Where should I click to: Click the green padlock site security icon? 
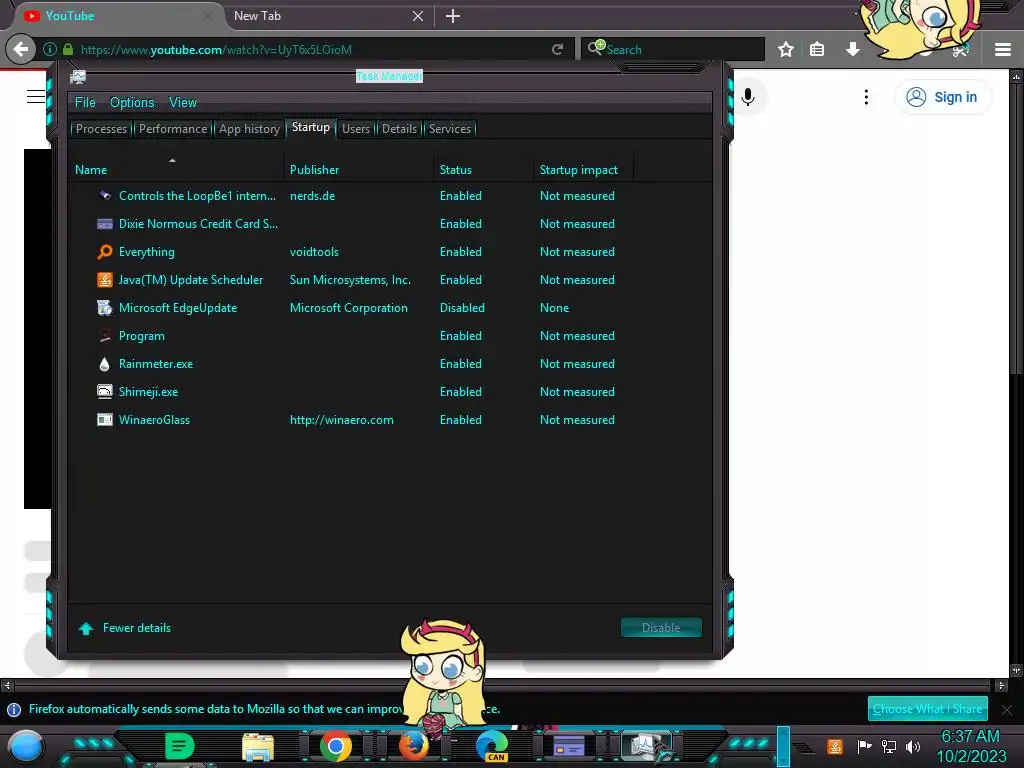coord(68,50)
